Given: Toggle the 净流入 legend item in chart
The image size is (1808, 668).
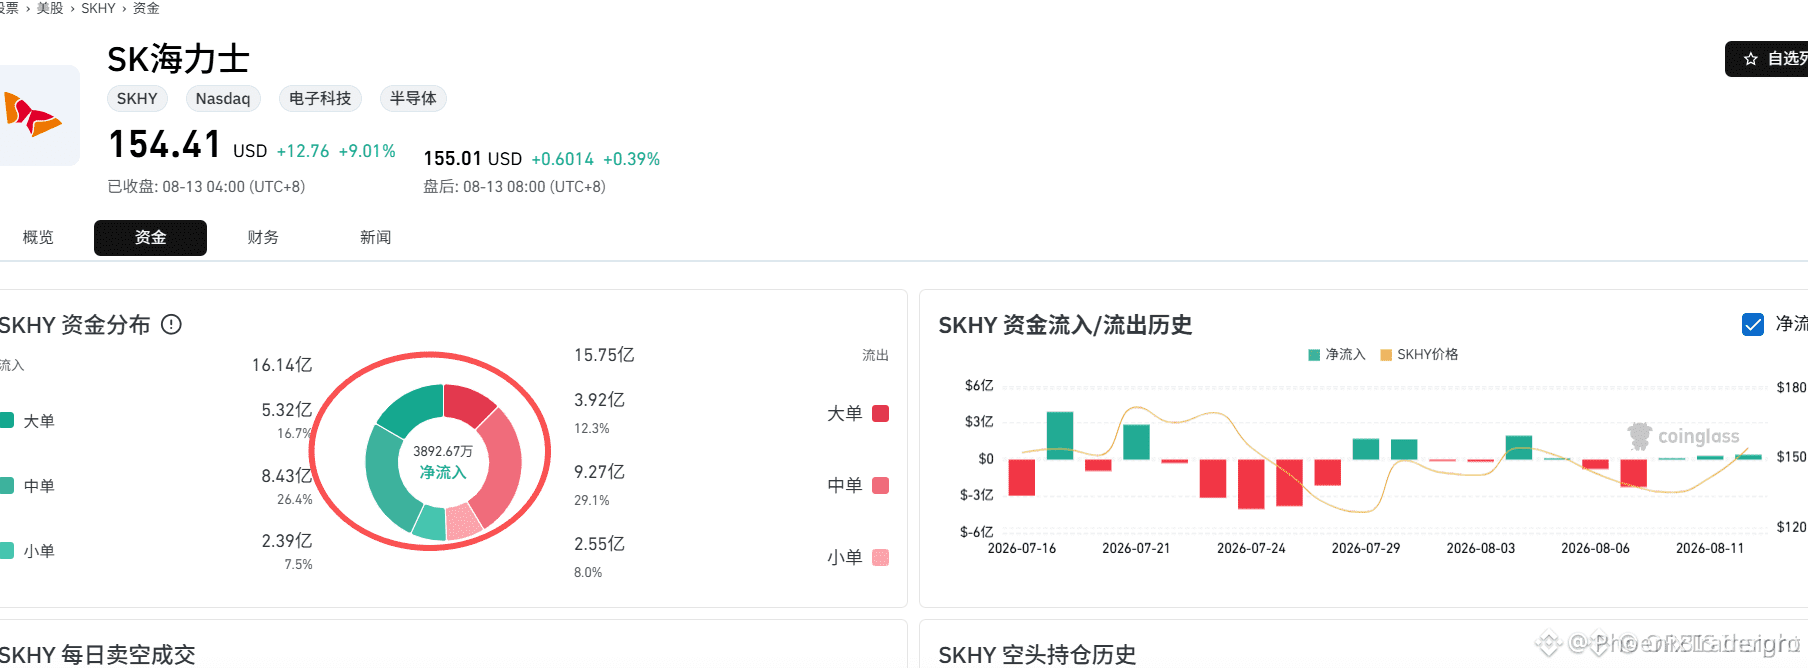Looking at the screenshot, I should coord(1337,354).
